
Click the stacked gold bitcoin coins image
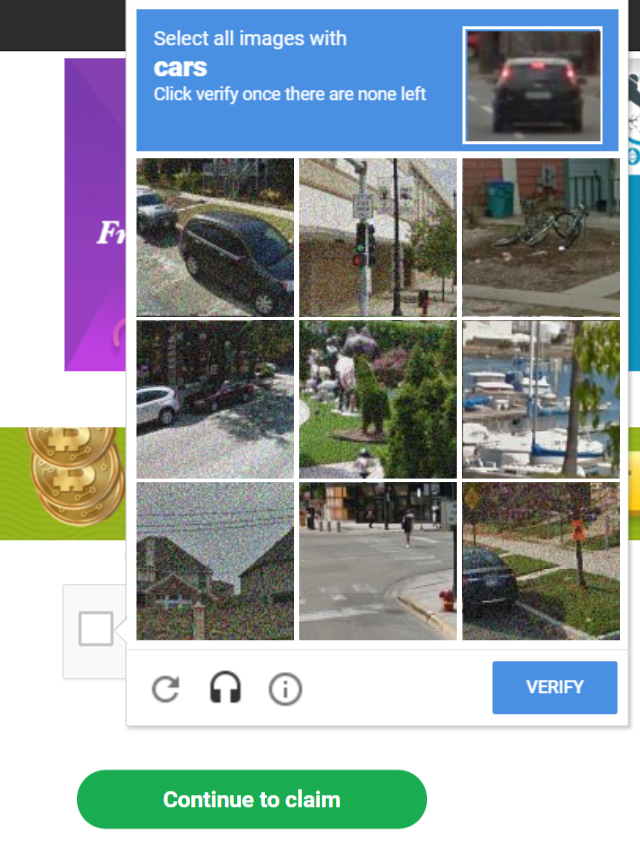pos(75,475)
